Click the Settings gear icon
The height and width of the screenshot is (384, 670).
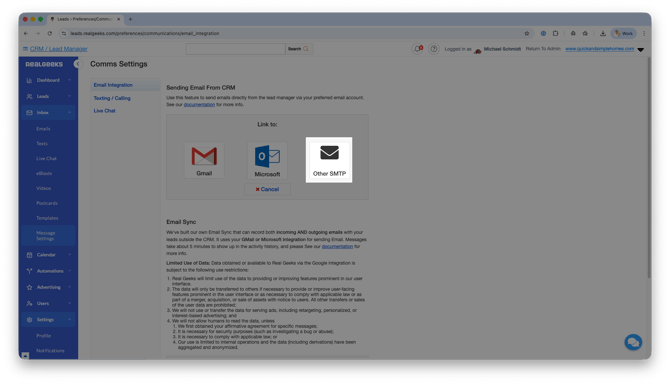[29, 320]
